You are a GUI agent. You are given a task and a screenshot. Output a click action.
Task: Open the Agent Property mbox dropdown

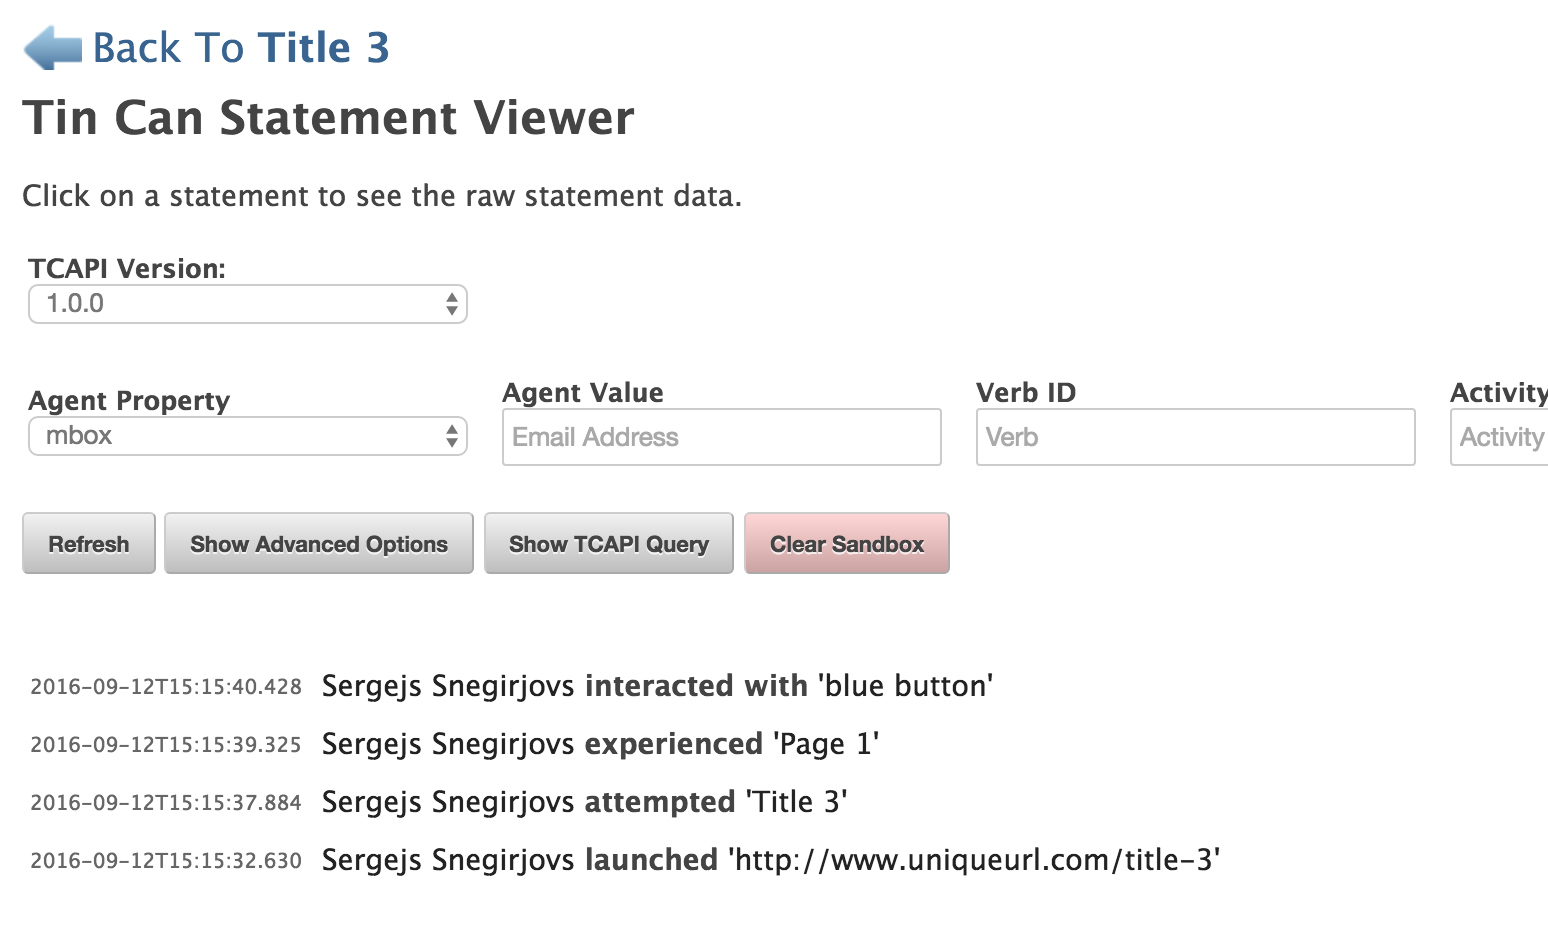point(248,436)
